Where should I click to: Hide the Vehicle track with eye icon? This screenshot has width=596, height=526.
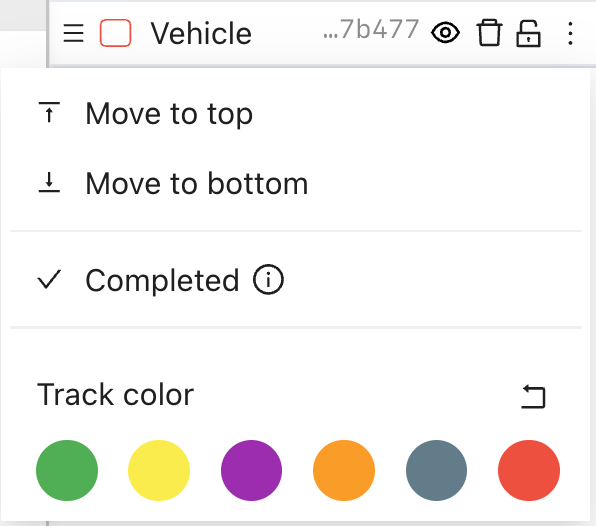[x=445, y=33]
